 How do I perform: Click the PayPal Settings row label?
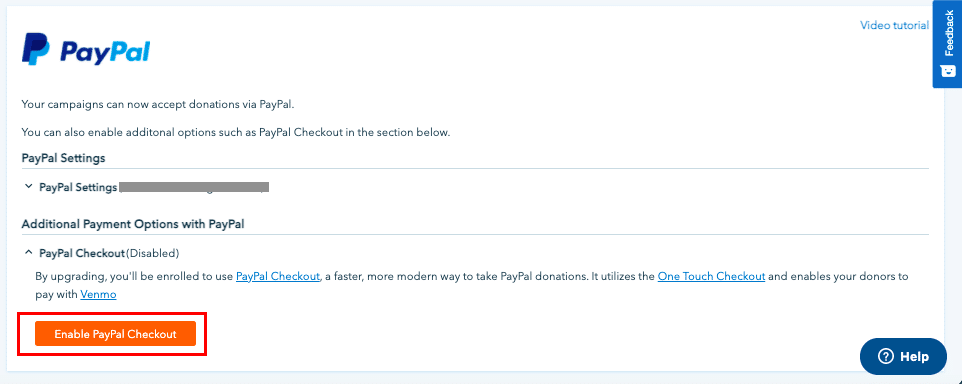coord(78,187)
